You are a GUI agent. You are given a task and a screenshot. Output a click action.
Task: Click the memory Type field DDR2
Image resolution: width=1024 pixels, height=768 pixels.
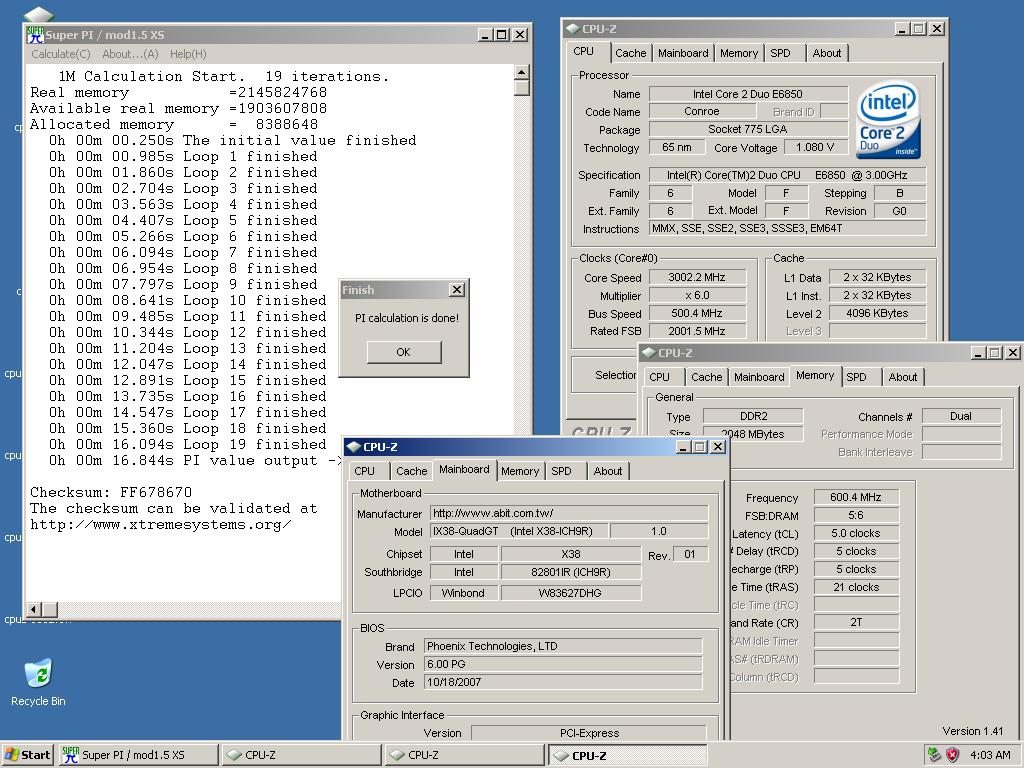coord(753,416)
